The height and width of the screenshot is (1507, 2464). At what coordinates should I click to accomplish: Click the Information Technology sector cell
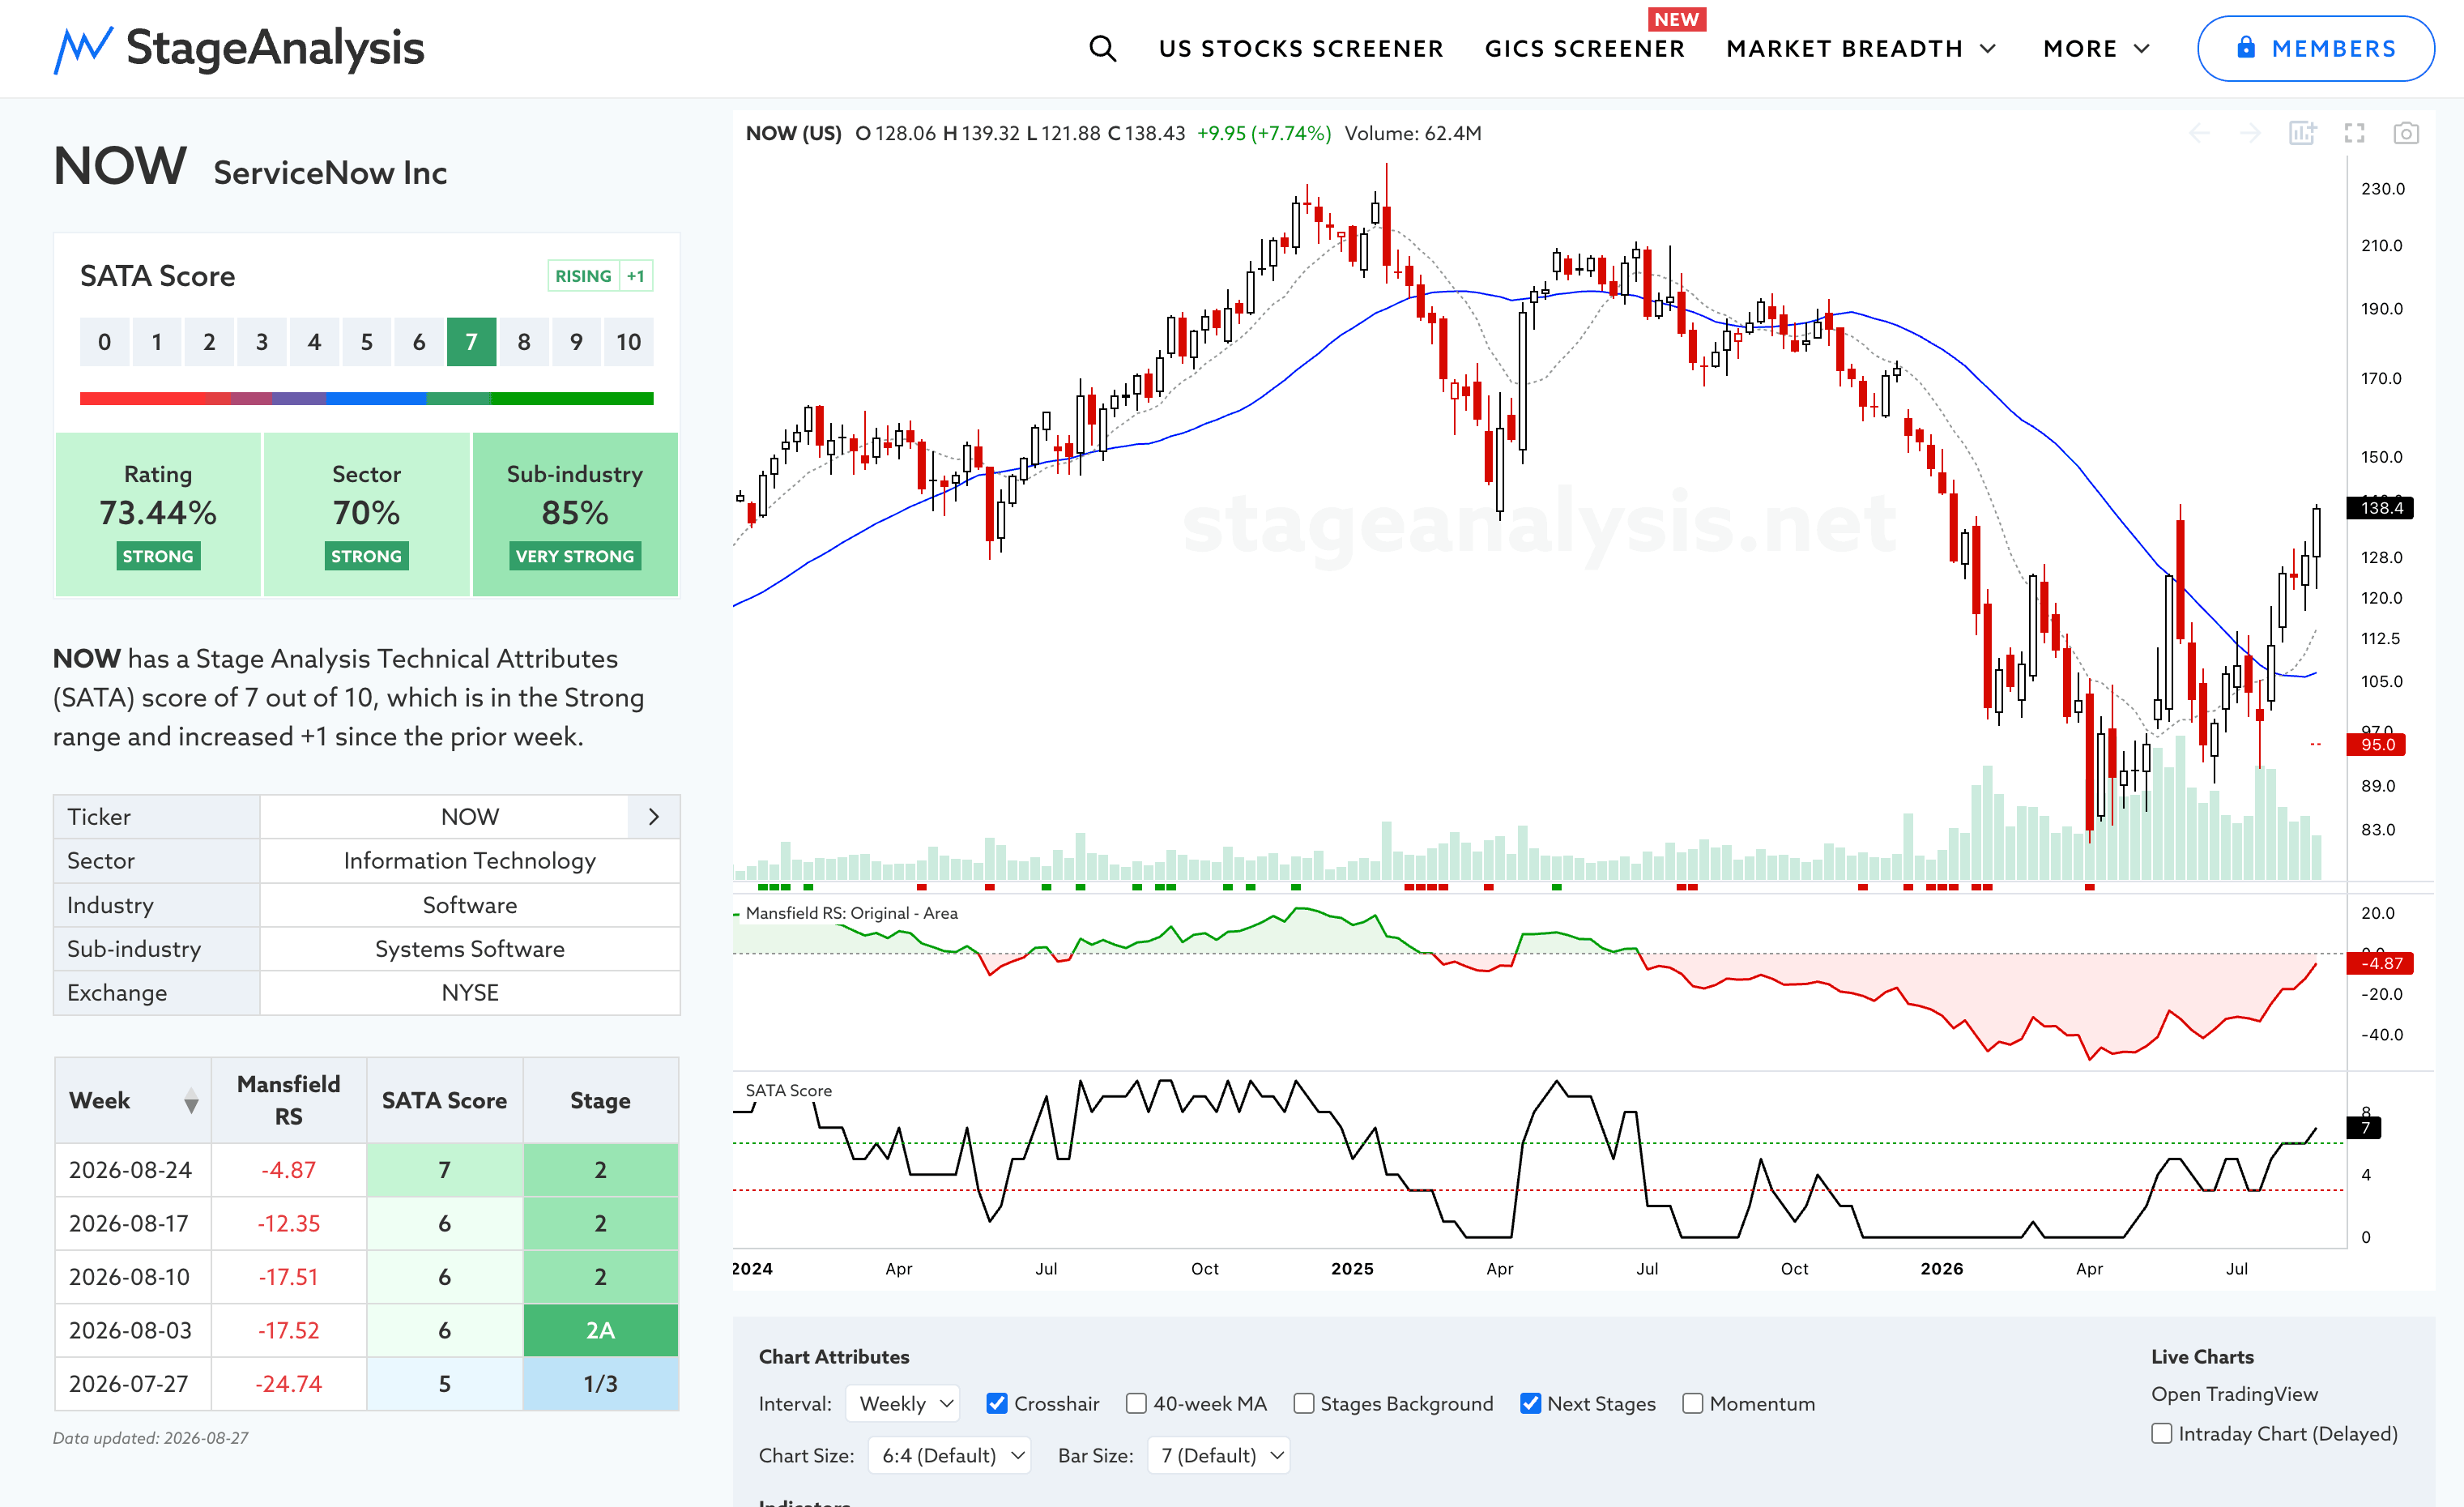[x=470, y=861]
